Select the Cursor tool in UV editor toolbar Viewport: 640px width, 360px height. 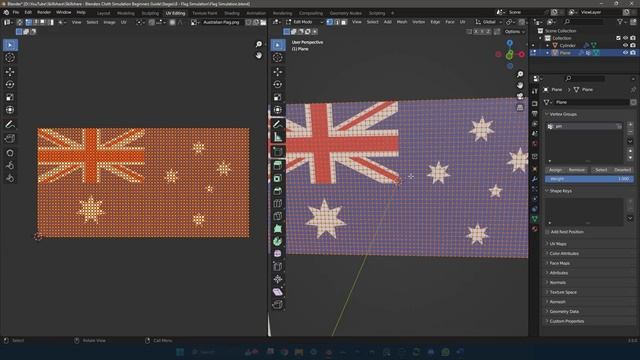tap(10, 58)
